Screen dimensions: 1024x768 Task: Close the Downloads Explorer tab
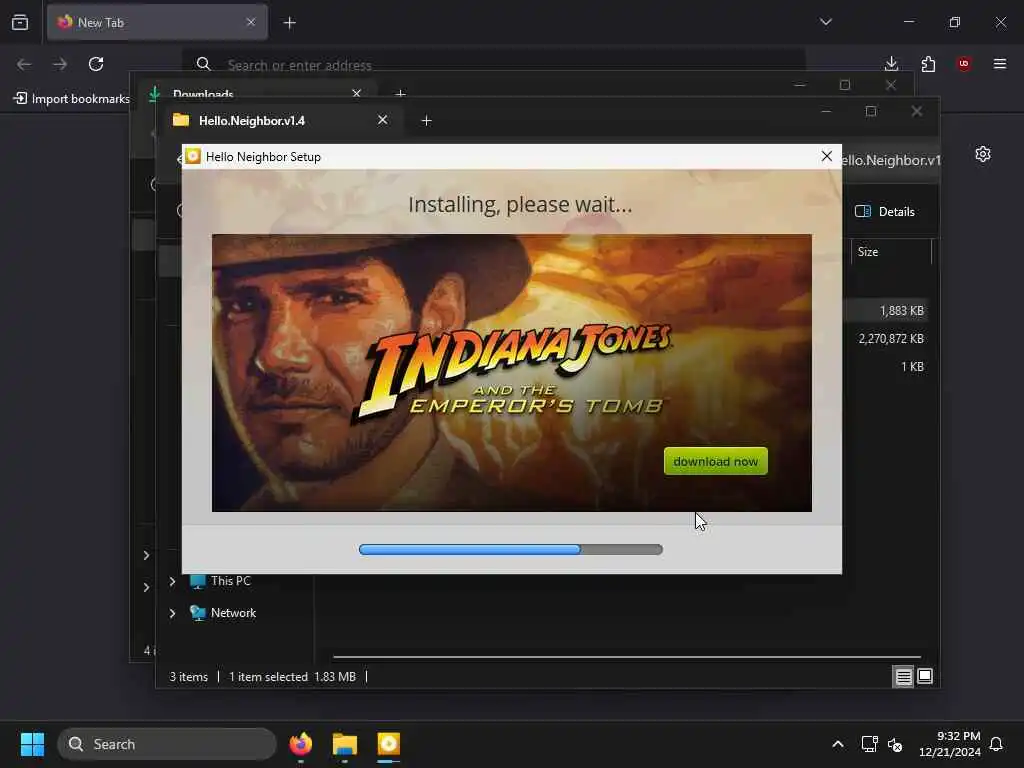pos(357,93)
